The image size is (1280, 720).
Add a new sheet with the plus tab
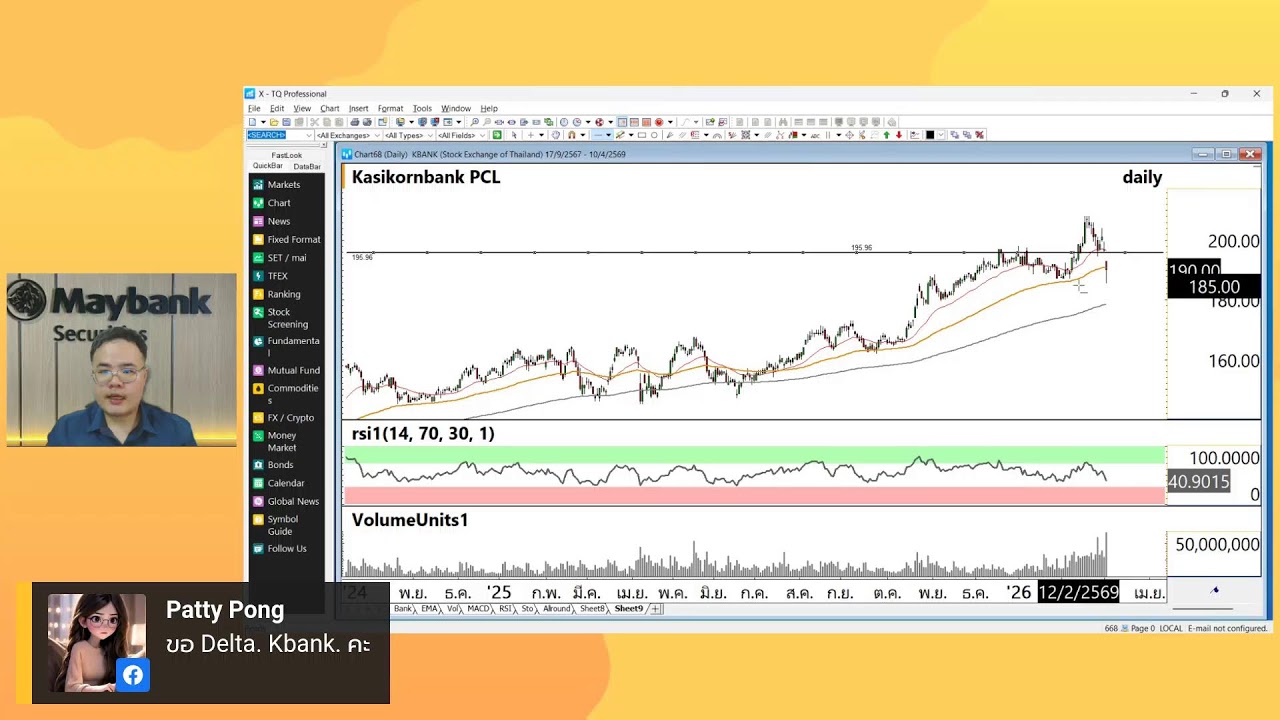(x=656, y=609)
